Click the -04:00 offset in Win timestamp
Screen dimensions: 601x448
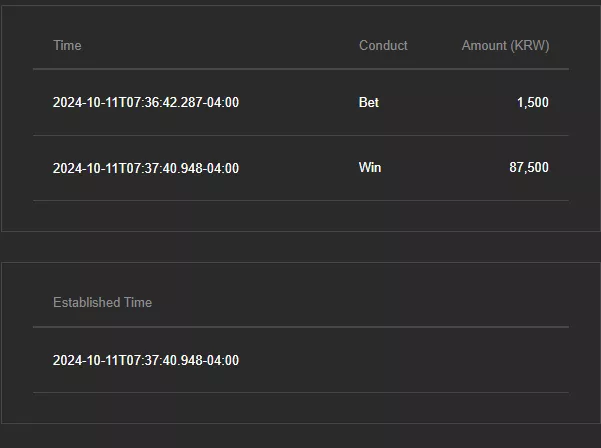click(221, 168)
